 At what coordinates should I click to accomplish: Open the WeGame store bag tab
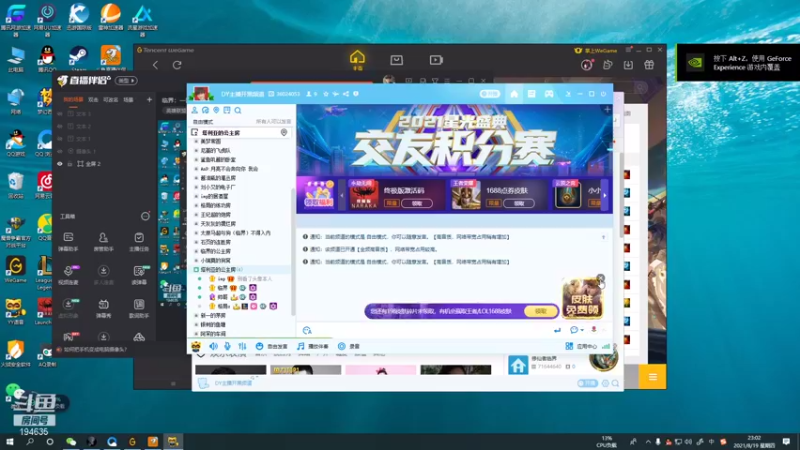pyautogui.click(x=396, y=60)
